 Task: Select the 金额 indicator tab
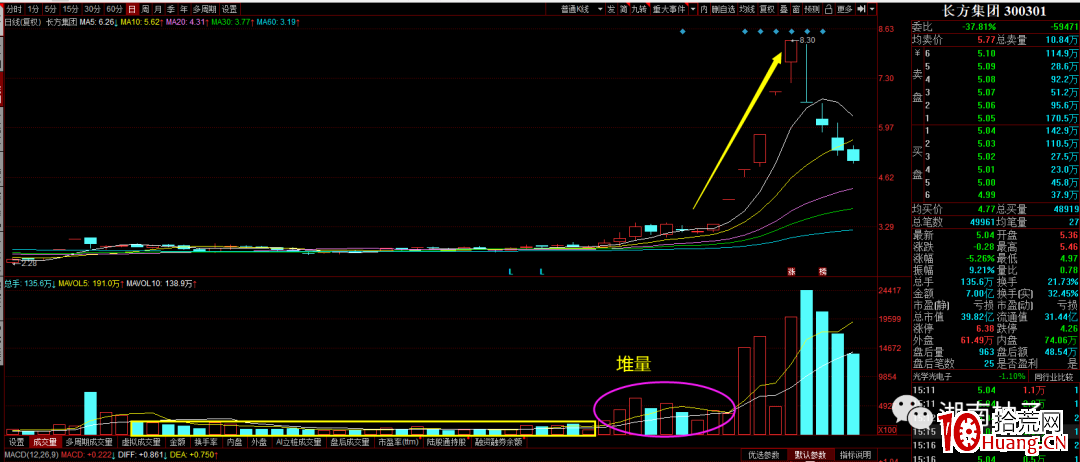click(x=178, y=442)
